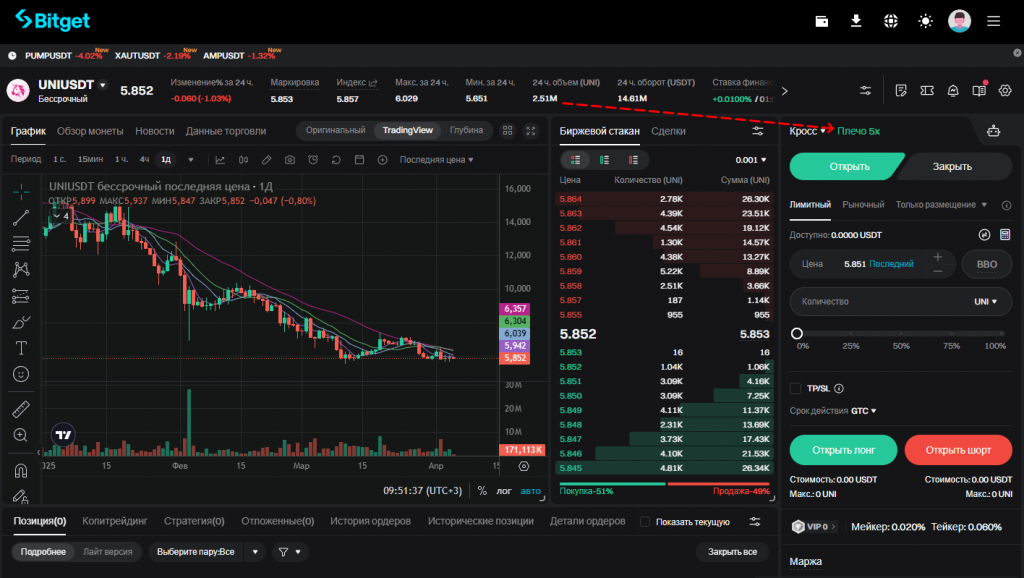The height and width of the screenshot is (578, 1024).
Task: Switch to Лайт версия view
Action: [108, 552]
